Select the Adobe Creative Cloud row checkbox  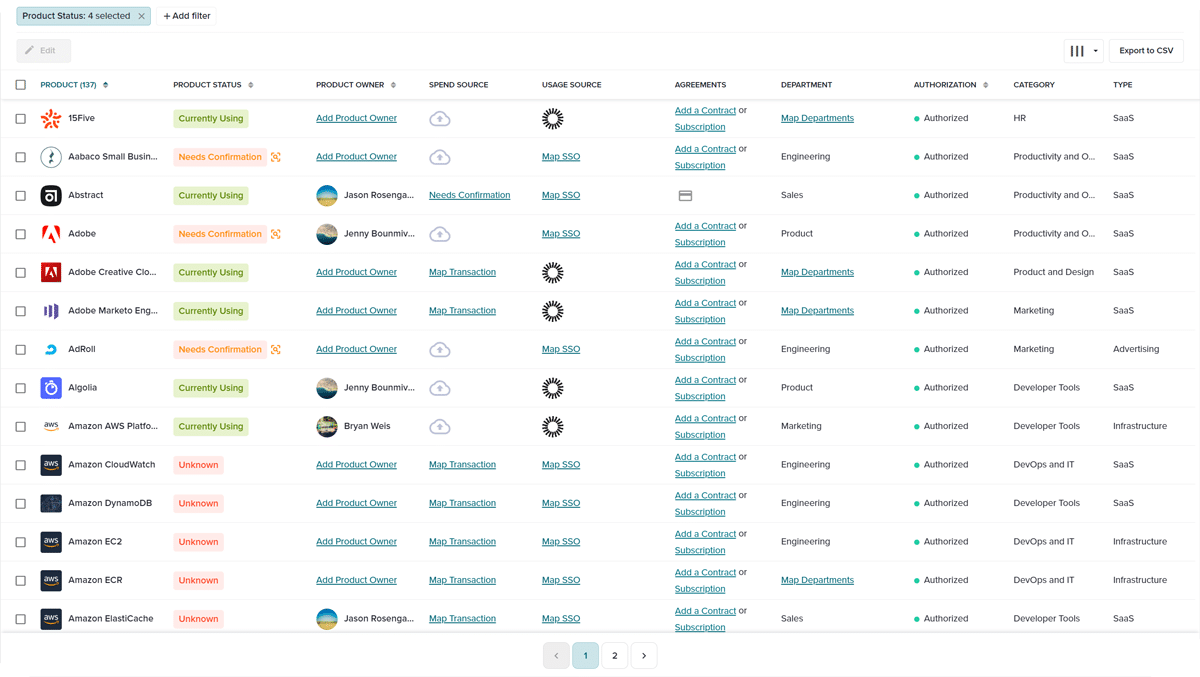tap(21, 273)
